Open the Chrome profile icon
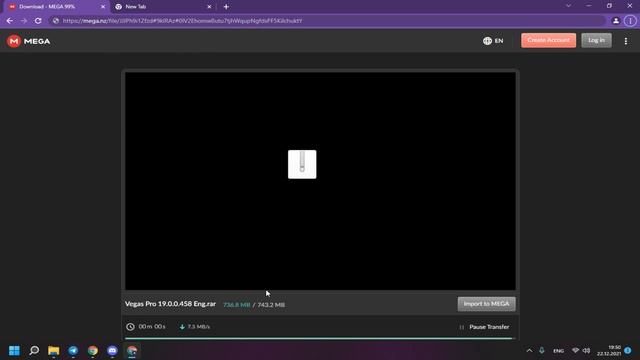The height and width of the screenshot is (360, 640). [x=616, y=20]
